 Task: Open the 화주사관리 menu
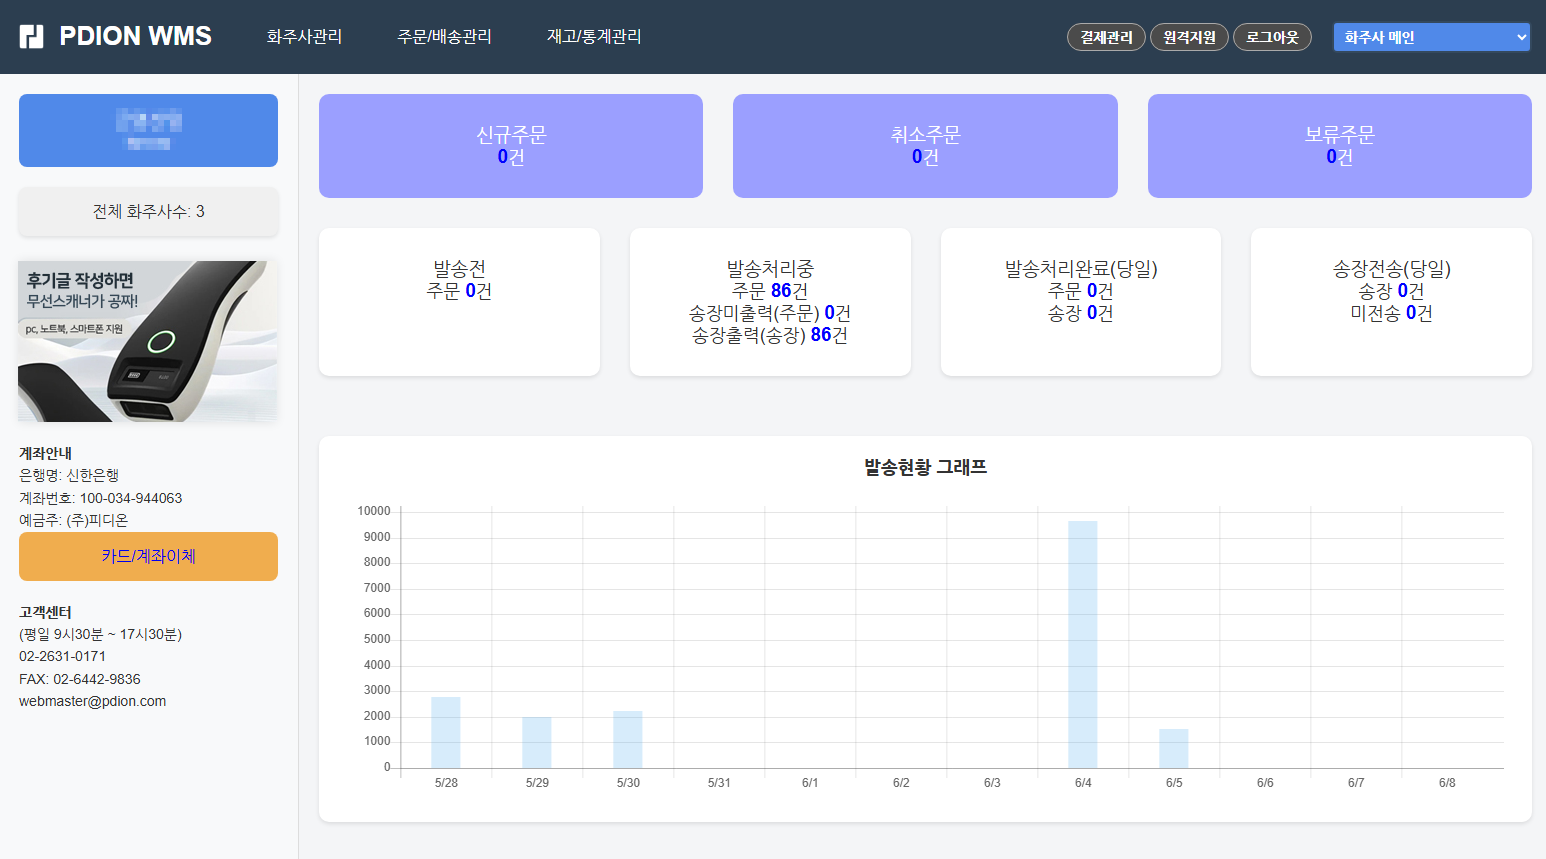304,36
